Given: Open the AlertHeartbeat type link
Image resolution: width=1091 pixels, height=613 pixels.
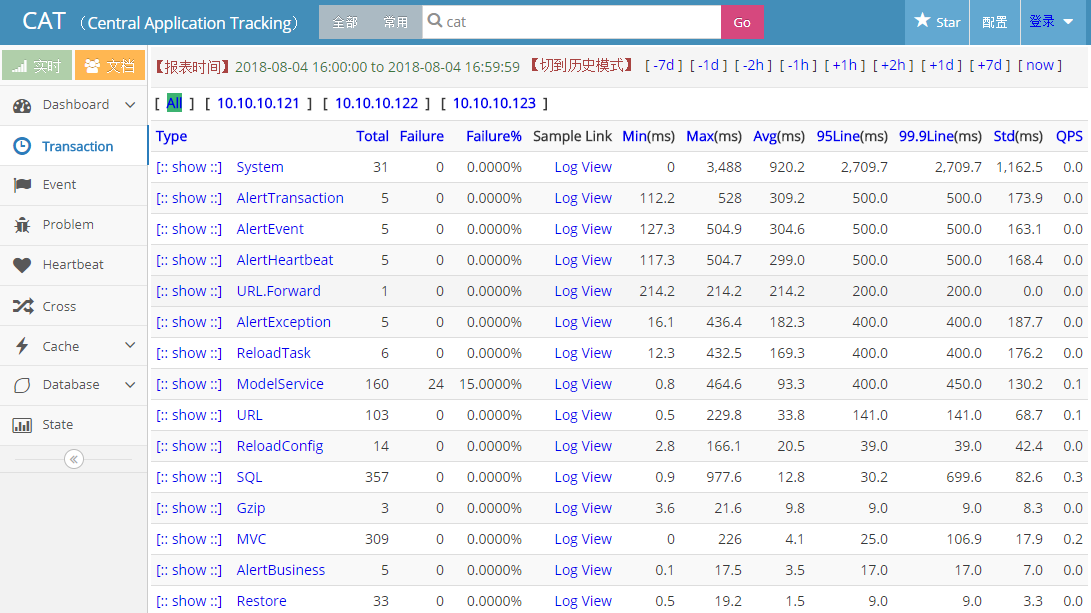Looking at the screenshot, I should pos(285,260).
